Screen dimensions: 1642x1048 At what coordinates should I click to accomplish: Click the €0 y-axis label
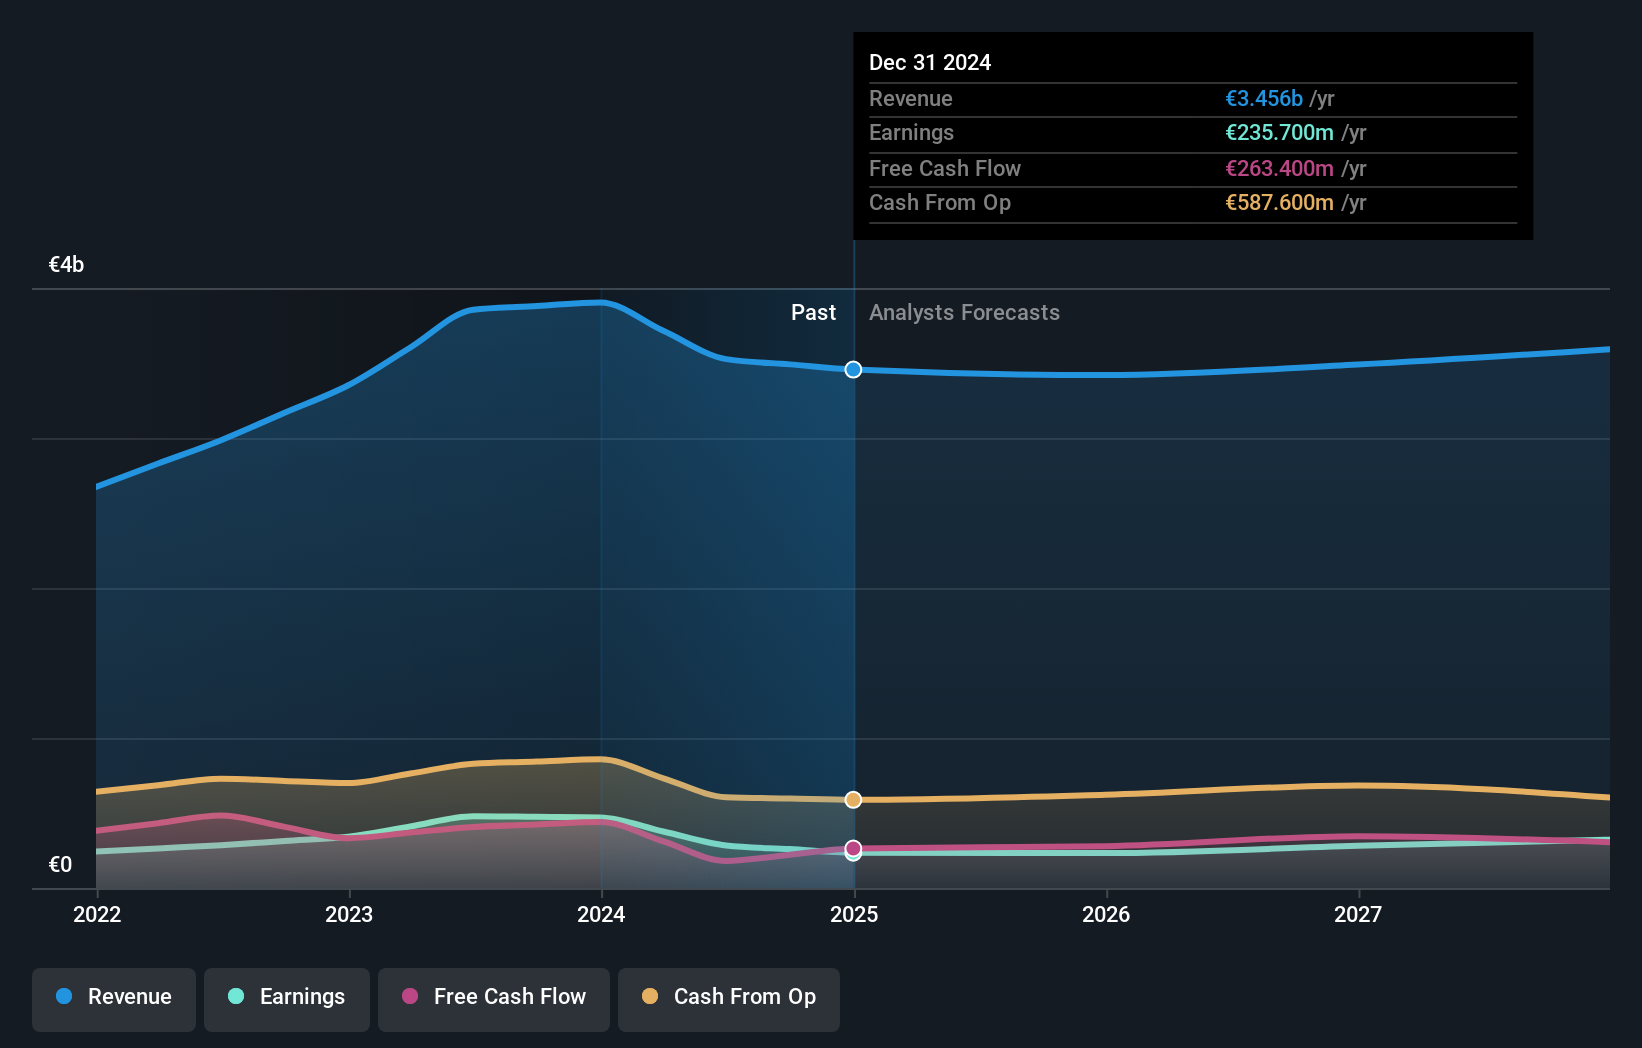[60, 865]
